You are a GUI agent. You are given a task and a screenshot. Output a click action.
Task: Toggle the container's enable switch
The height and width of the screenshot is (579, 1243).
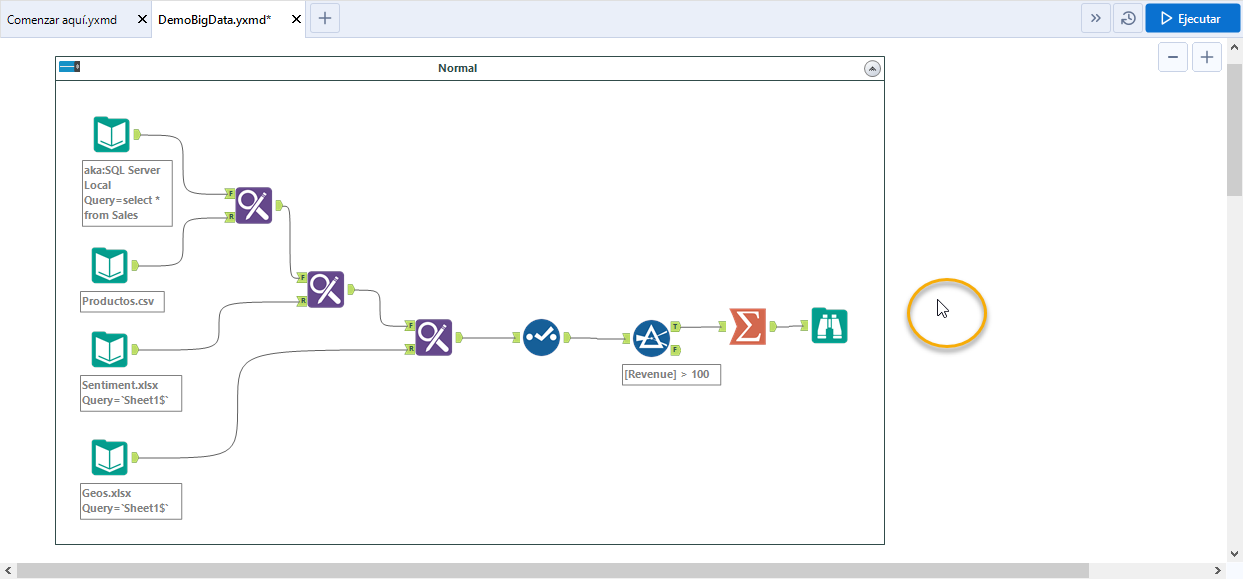click(69, 67)
